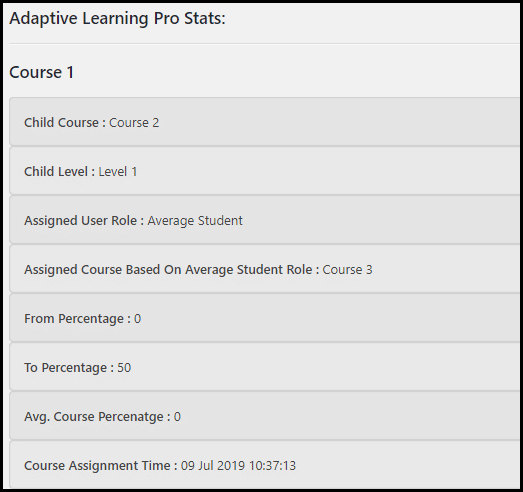This screenshot has width=523, height=492.
Task: Select the 09 Jul 2019 date text
Action: (213, 466)
